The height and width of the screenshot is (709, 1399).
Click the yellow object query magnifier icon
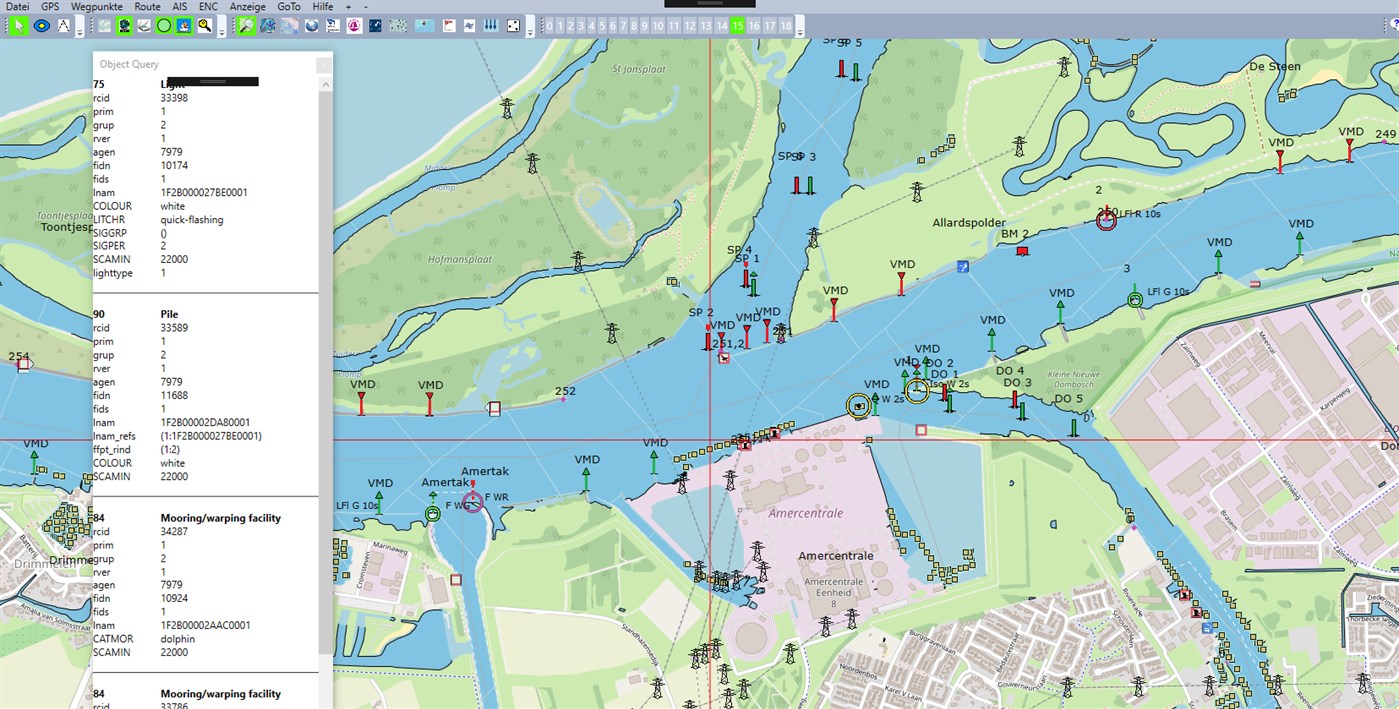207,25
